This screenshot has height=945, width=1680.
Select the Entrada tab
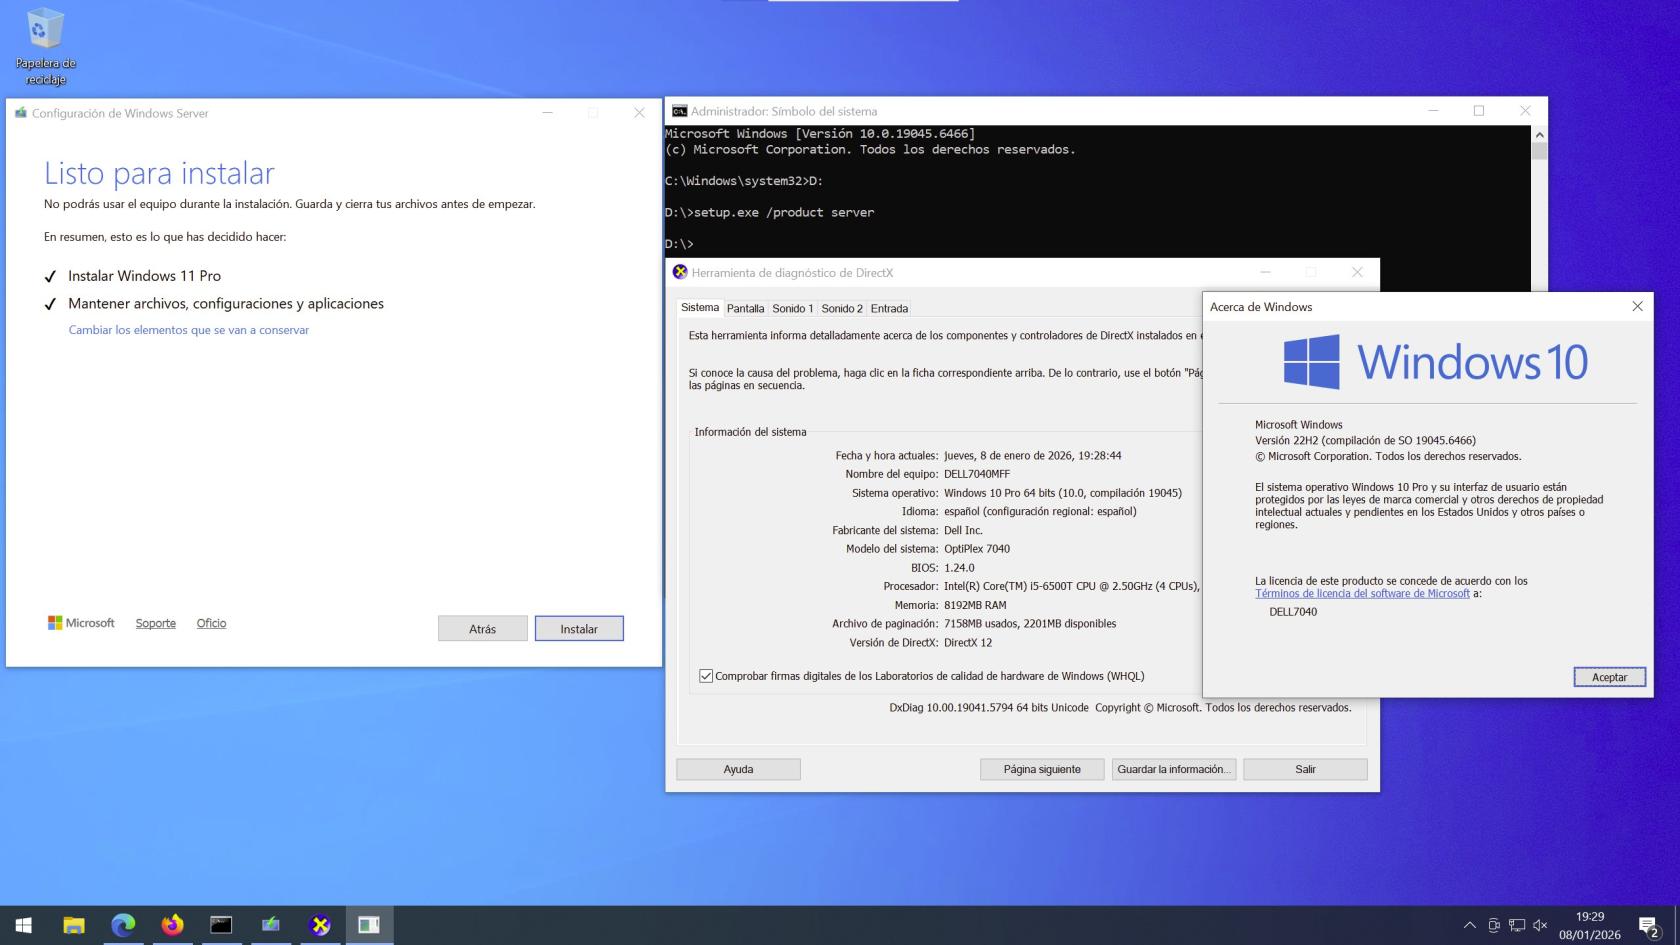click(889, 309)
